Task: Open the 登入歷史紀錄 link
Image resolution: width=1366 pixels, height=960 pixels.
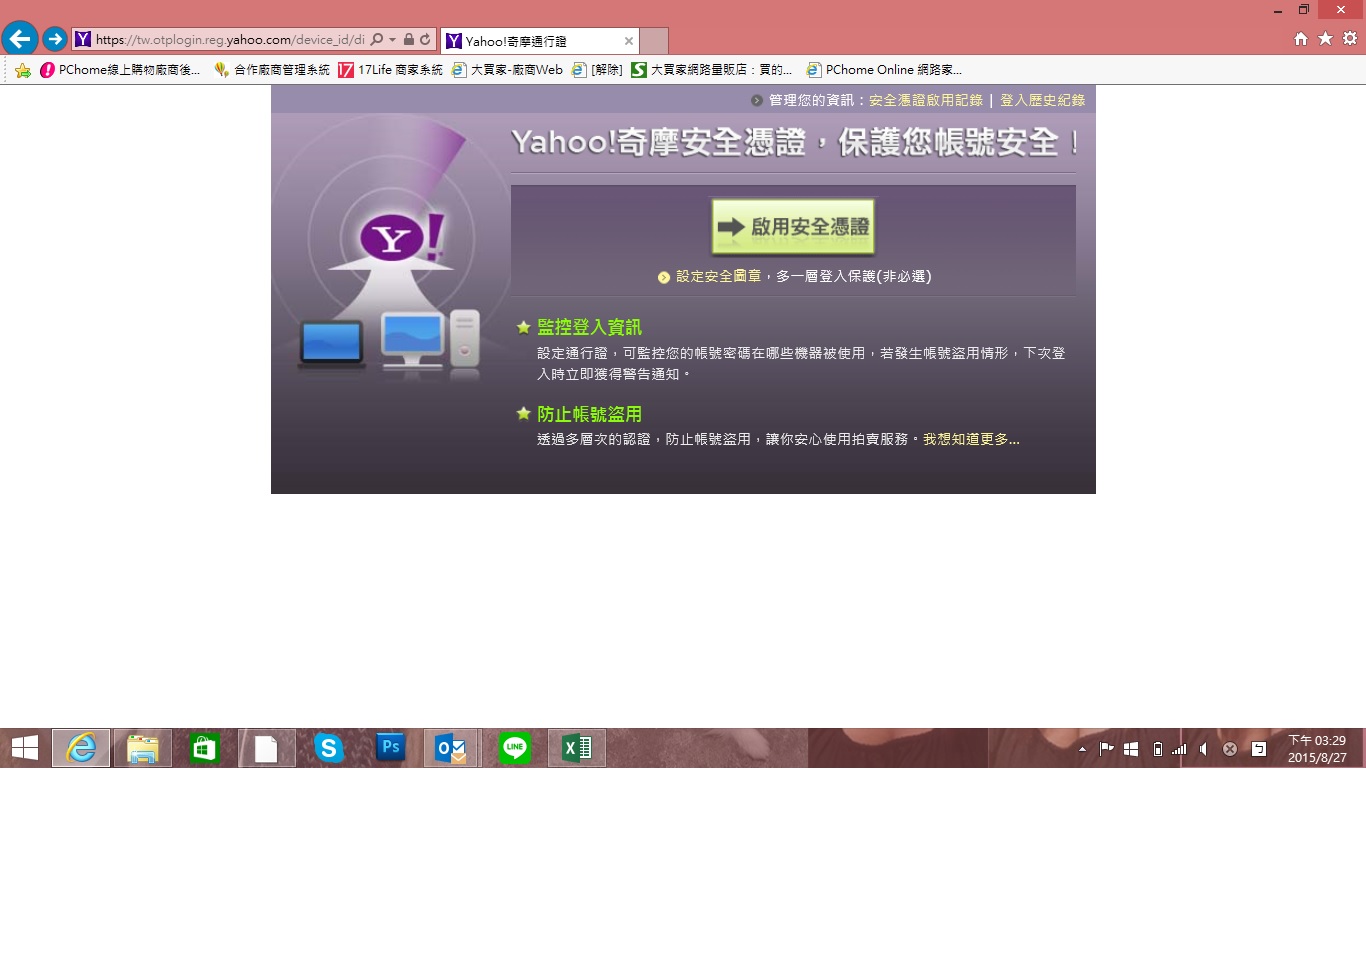Action: pos(1042,100)
